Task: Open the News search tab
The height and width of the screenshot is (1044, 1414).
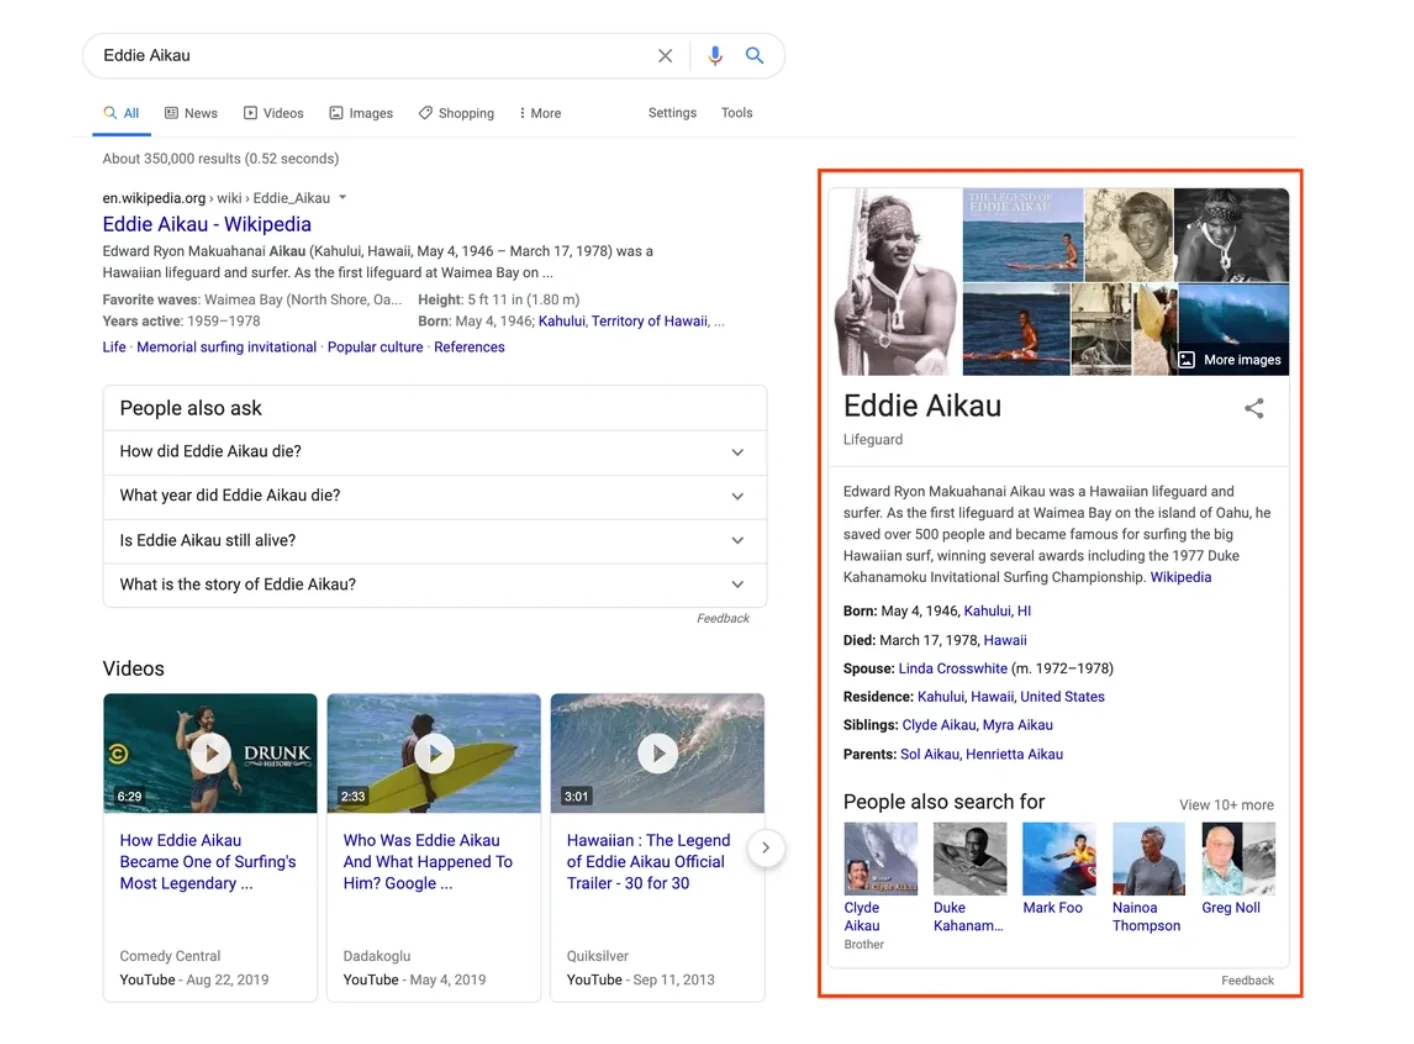Action: [190, 112]
